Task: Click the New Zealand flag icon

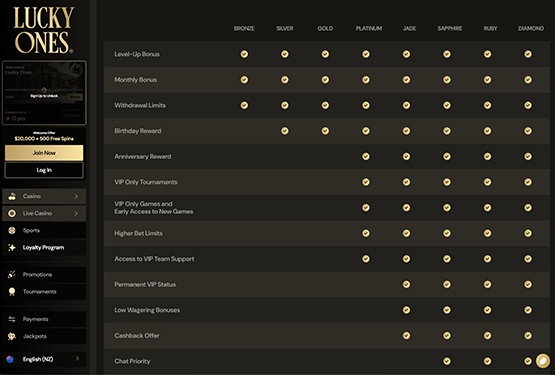Action: (10, 359)
